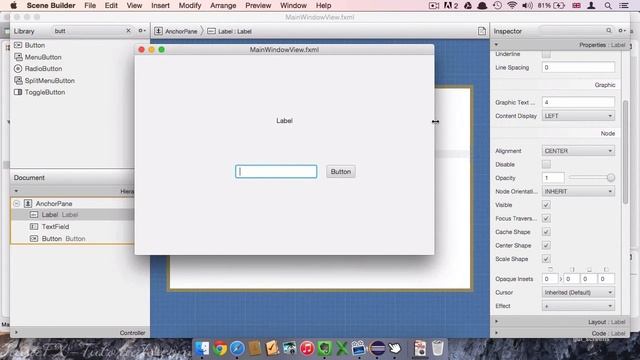Click the text field in preview window
640x360 pixels.
[x=276, y=171]
